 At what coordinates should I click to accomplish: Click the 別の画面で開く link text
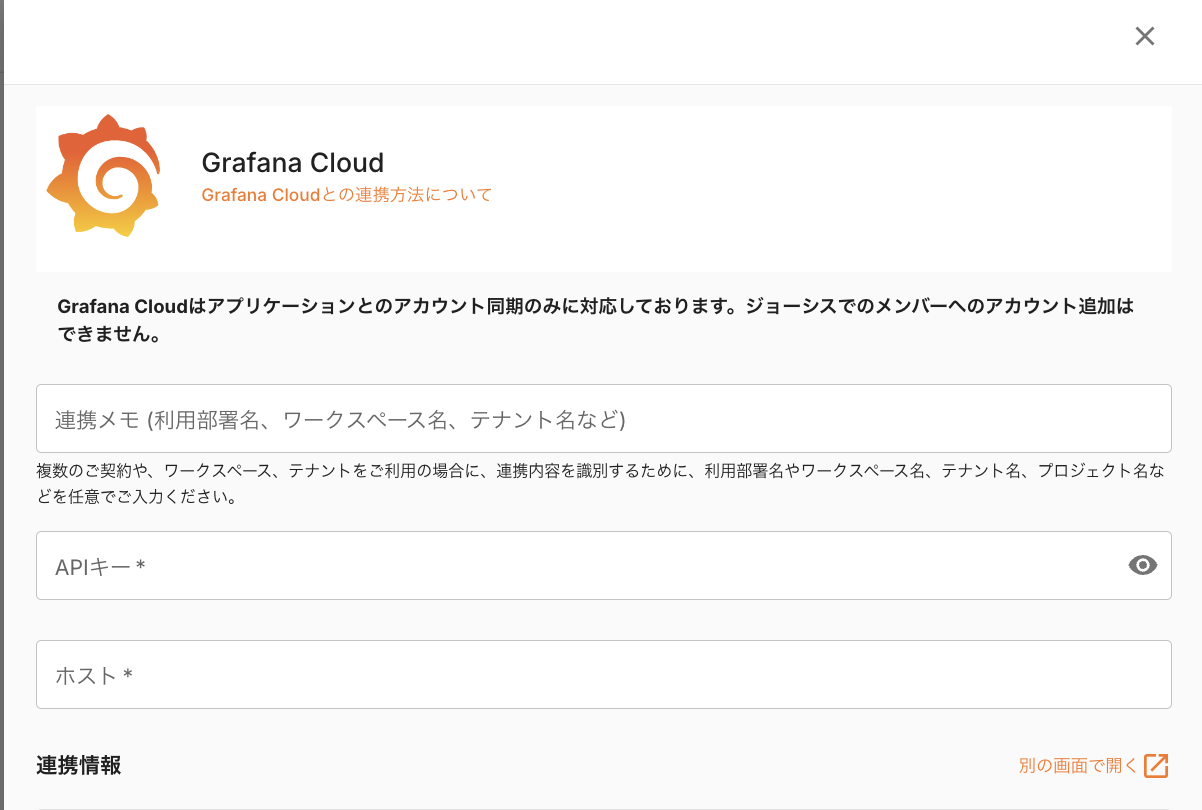click(1078, 766)
